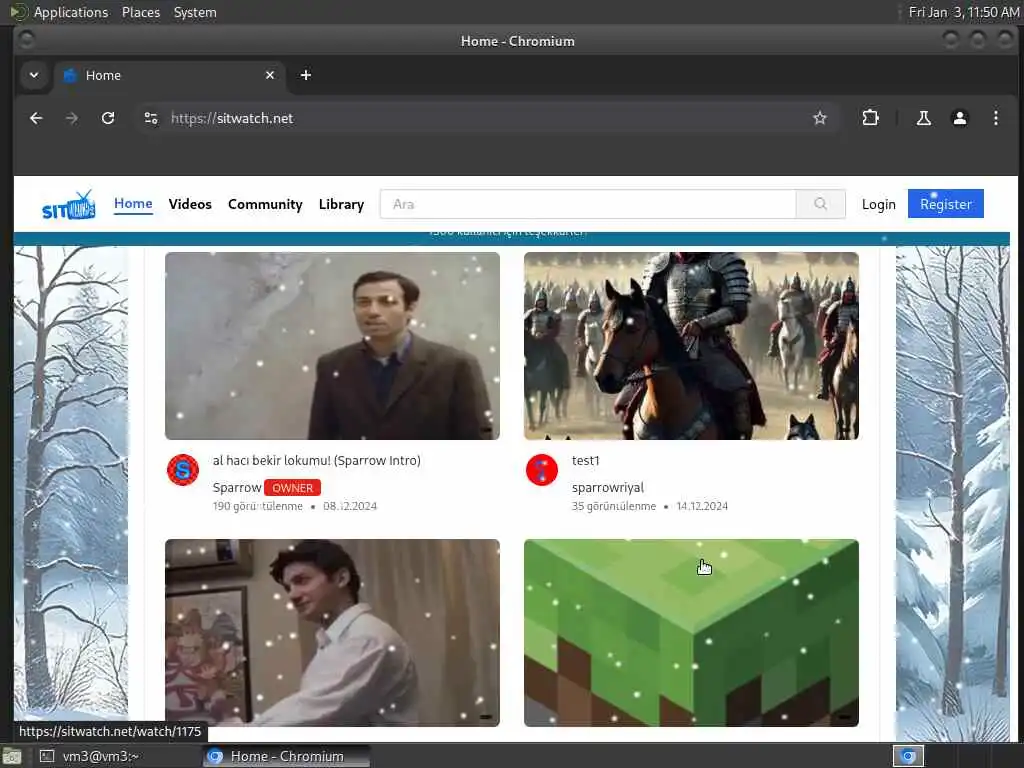Screen dimensions: 1024x768
Task: Click the show desktop icon in bottom panel
Action: (x=12, y=756)
